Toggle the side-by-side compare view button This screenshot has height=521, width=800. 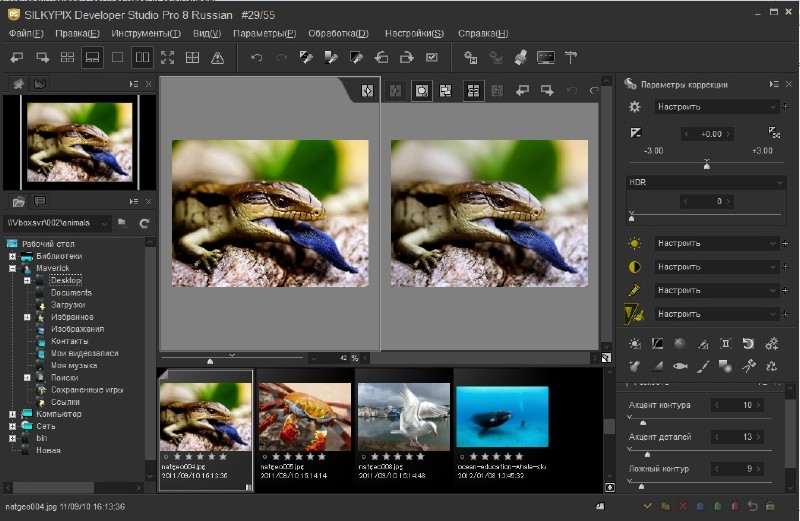142,58
